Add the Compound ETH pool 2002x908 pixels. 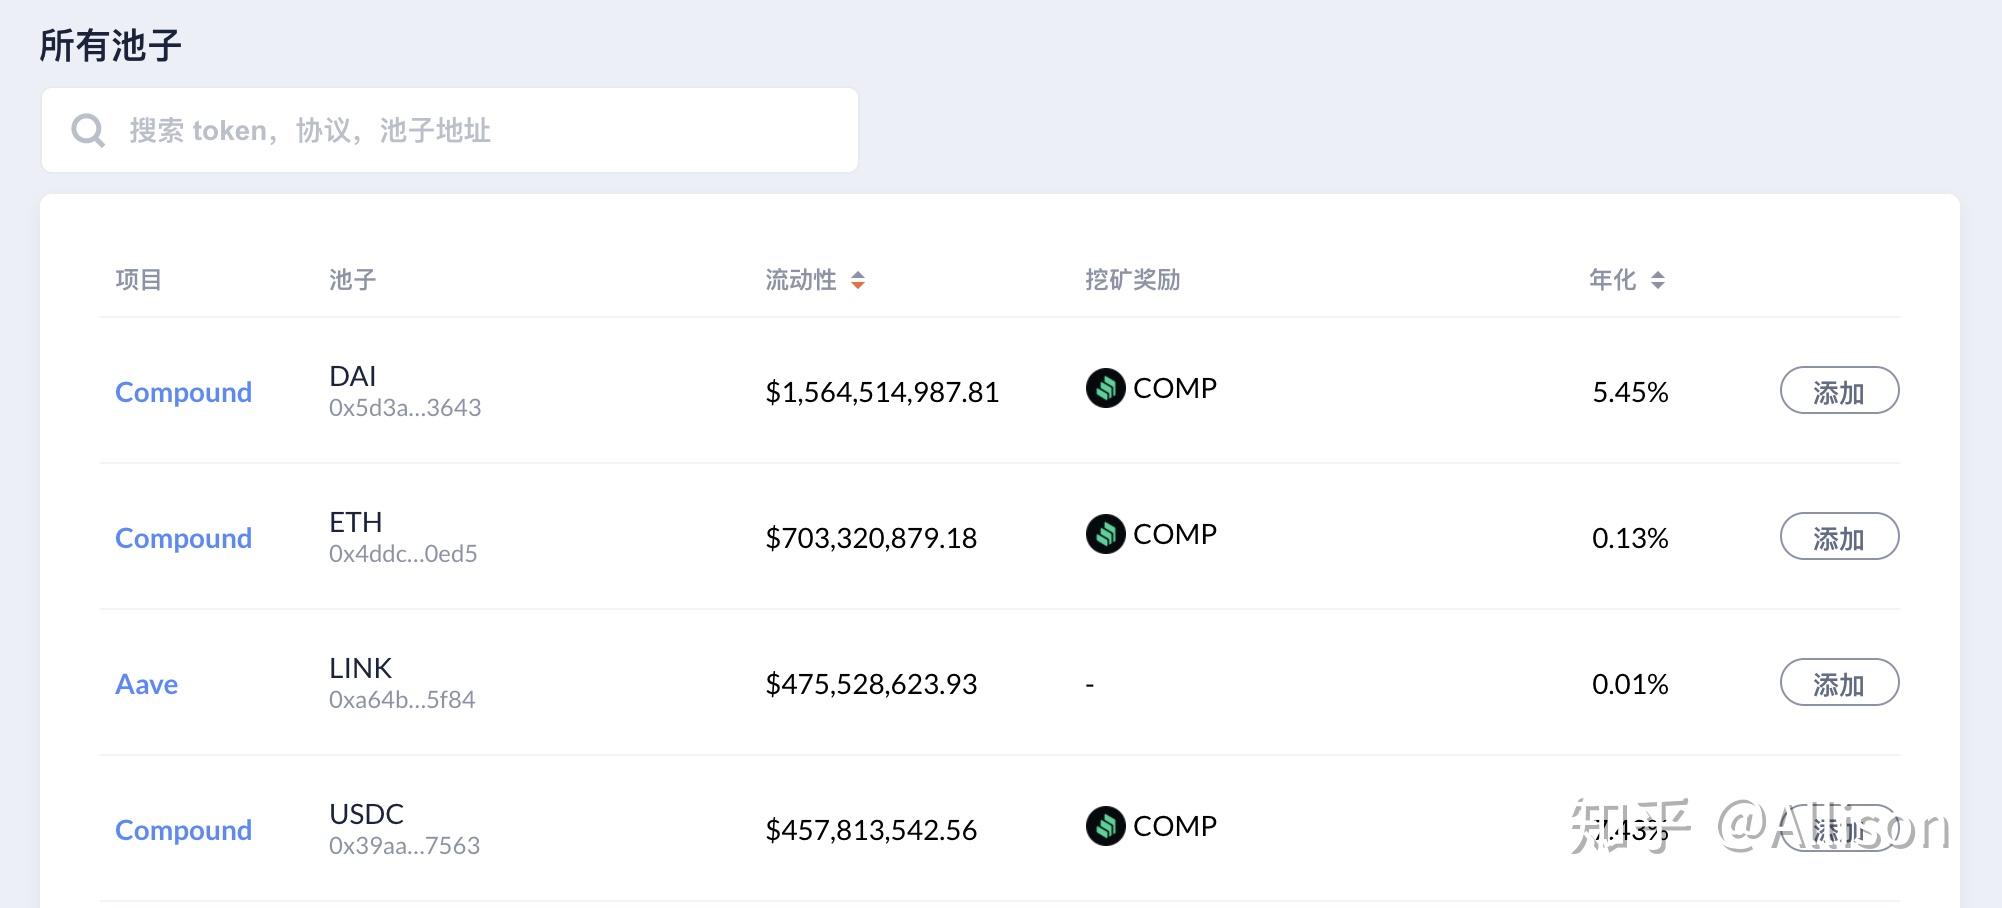coord(1839,536)
